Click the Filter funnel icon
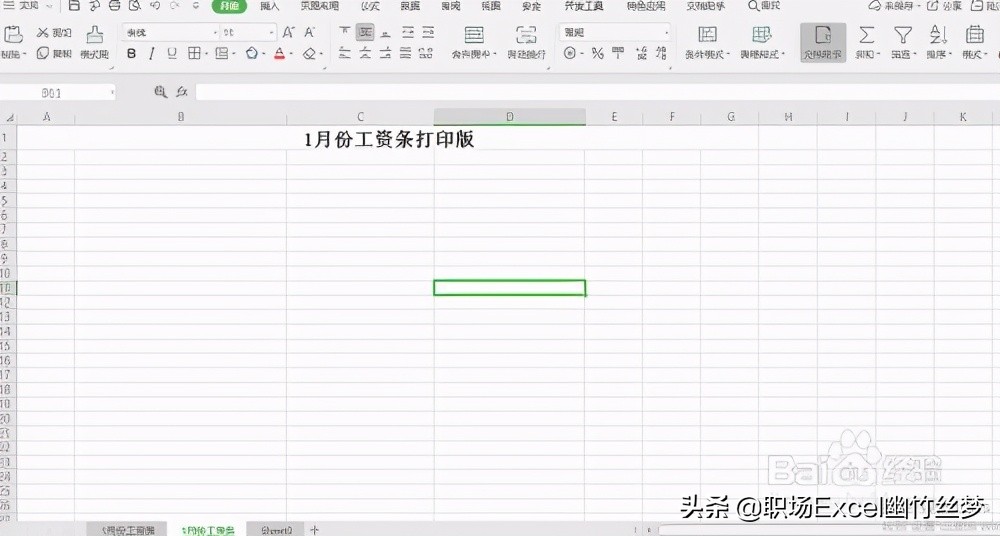This screenshot has height=536, width=1000. point(902,35)
